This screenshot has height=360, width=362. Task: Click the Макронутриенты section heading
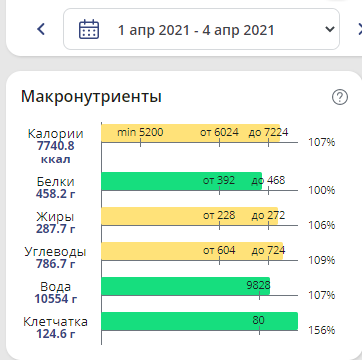point(91,97)
